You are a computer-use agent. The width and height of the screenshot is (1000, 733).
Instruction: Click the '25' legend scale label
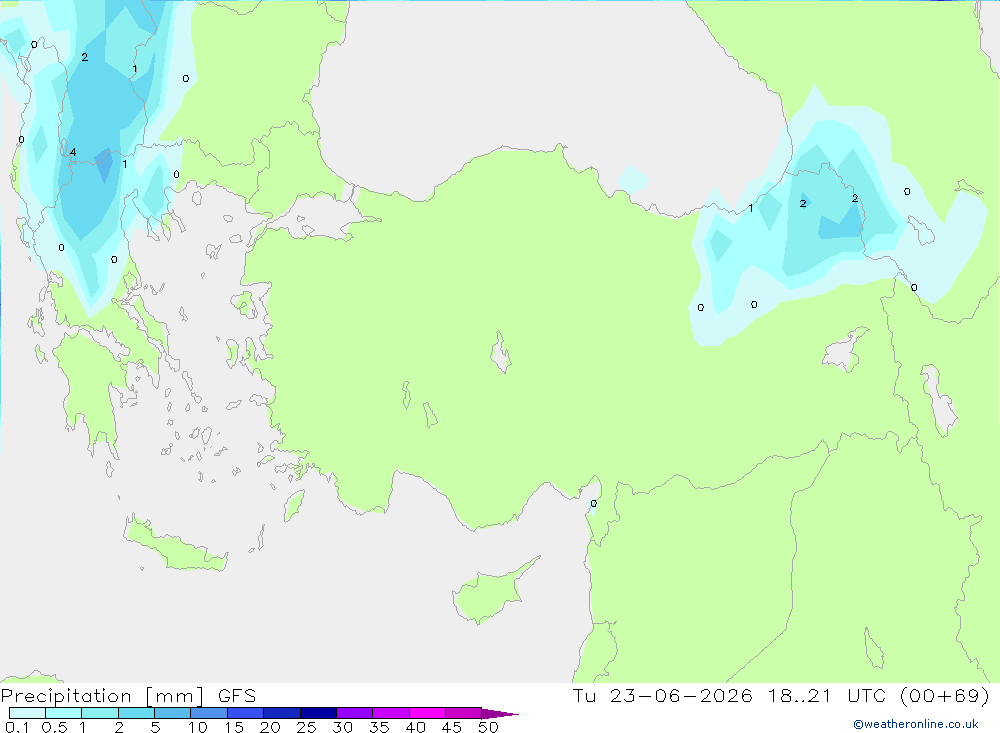click(306, 727)
